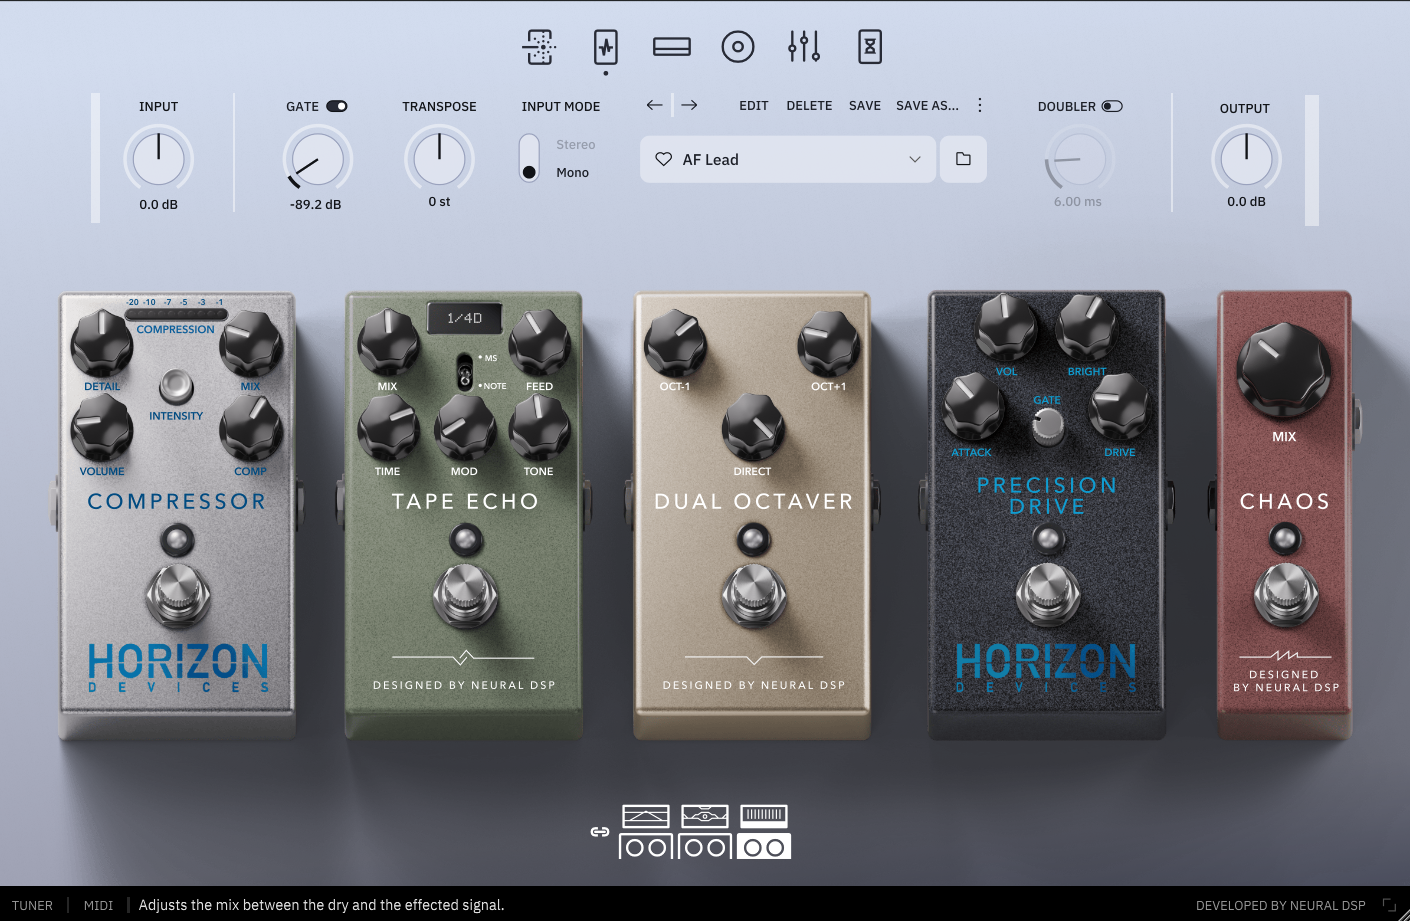This screenshot has height=921, width=1410.
Task: Open the amplifier section icon
Action: [672, 47]
